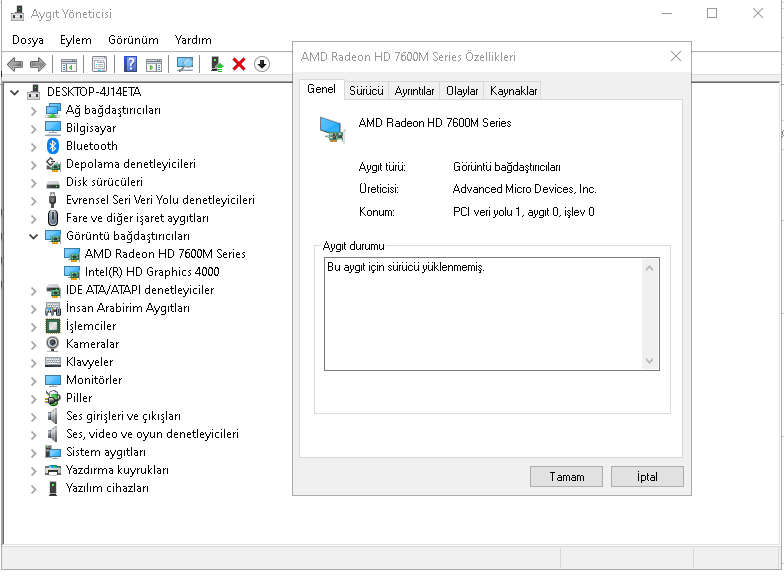The width and height of the screenshot is (784, 576).
Task: Select the Kameralar category label
Action: [92, 344]
